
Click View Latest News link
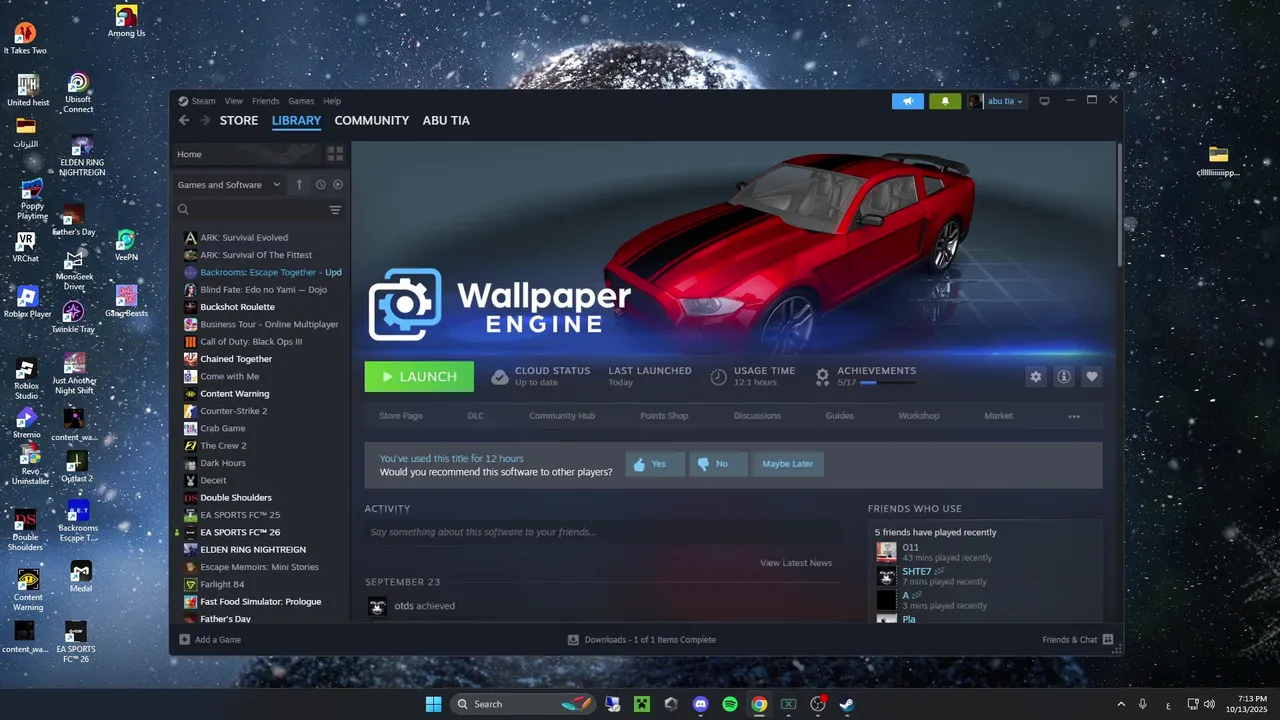[796, 563]
